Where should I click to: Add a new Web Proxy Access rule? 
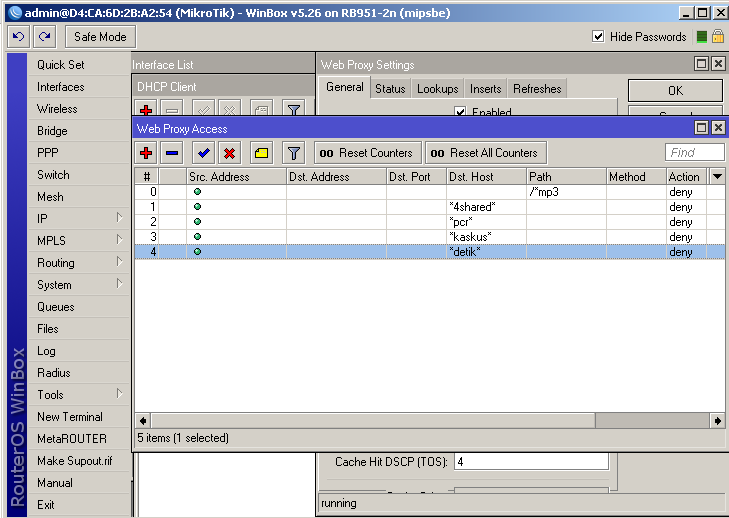click(x=146, y=153)
